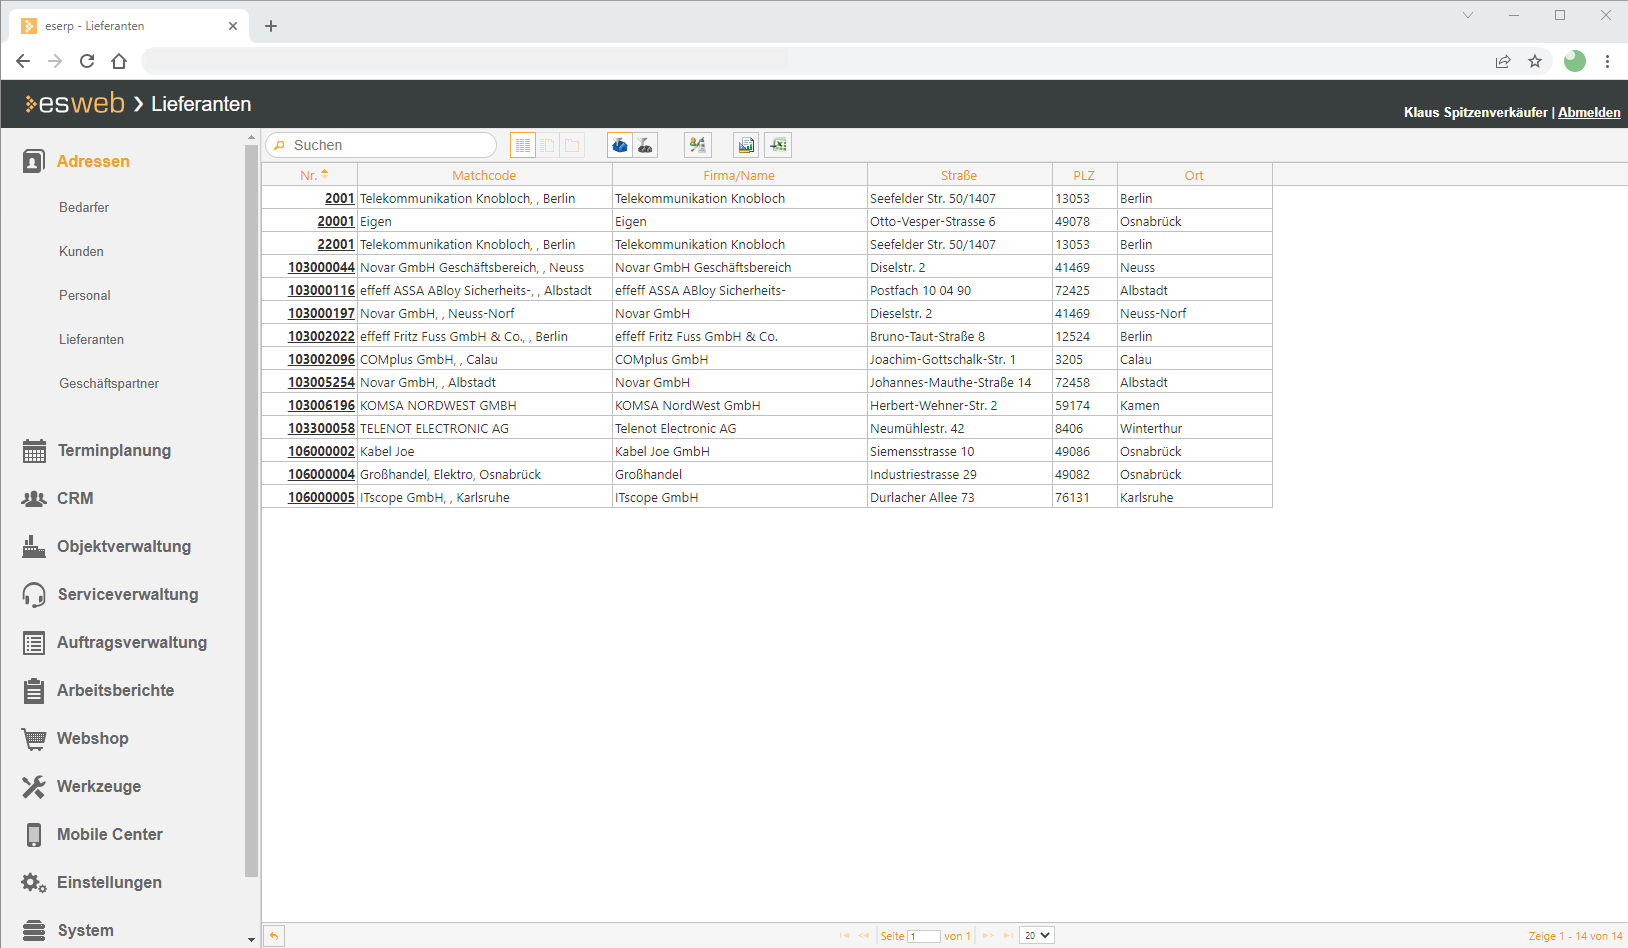
Task: Click the Adressen section icon
Action: click(x=34, y=161)
